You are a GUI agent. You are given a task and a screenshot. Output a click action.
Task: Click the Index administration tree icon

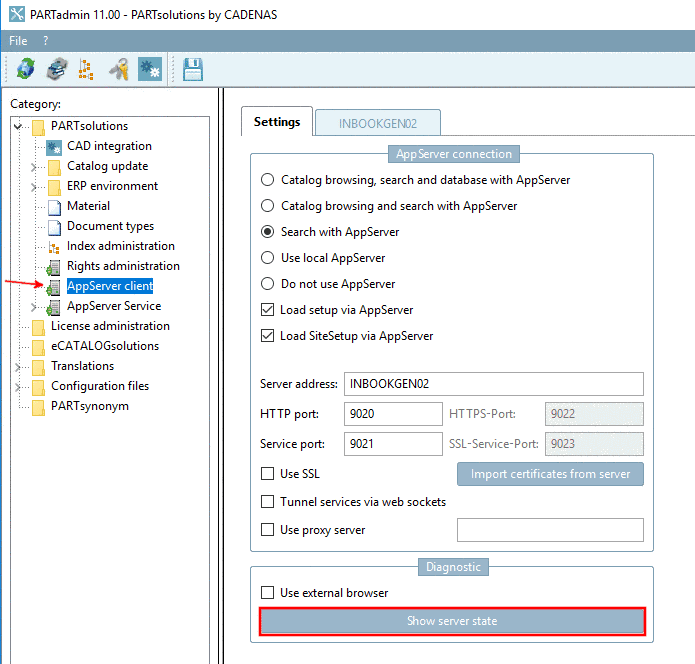(54, 247)
